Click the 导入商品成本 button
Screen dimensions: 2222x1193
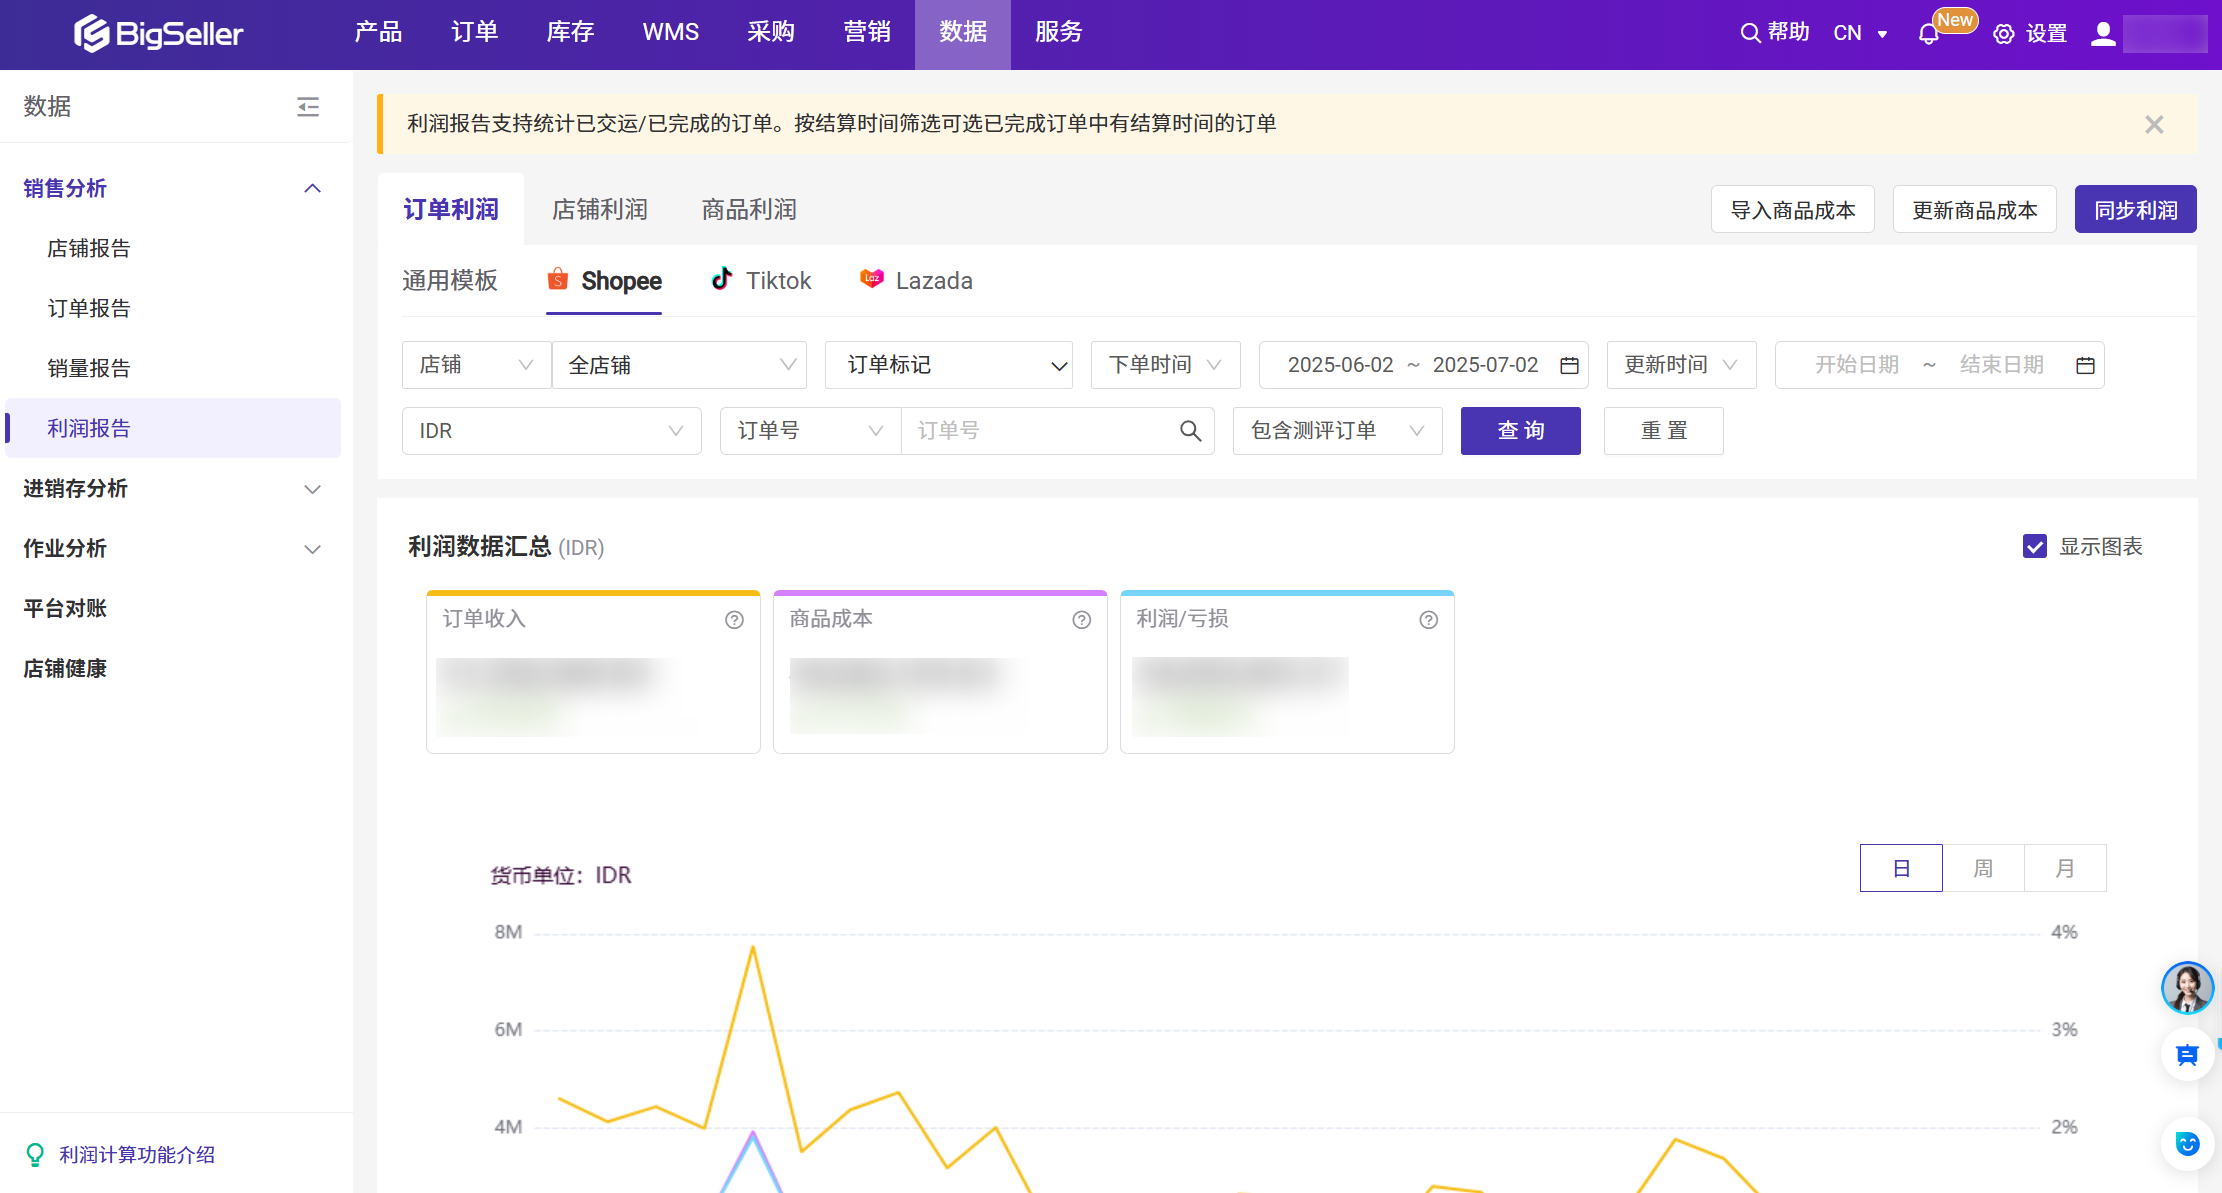pyautogui.click(x=1793, y=210)
